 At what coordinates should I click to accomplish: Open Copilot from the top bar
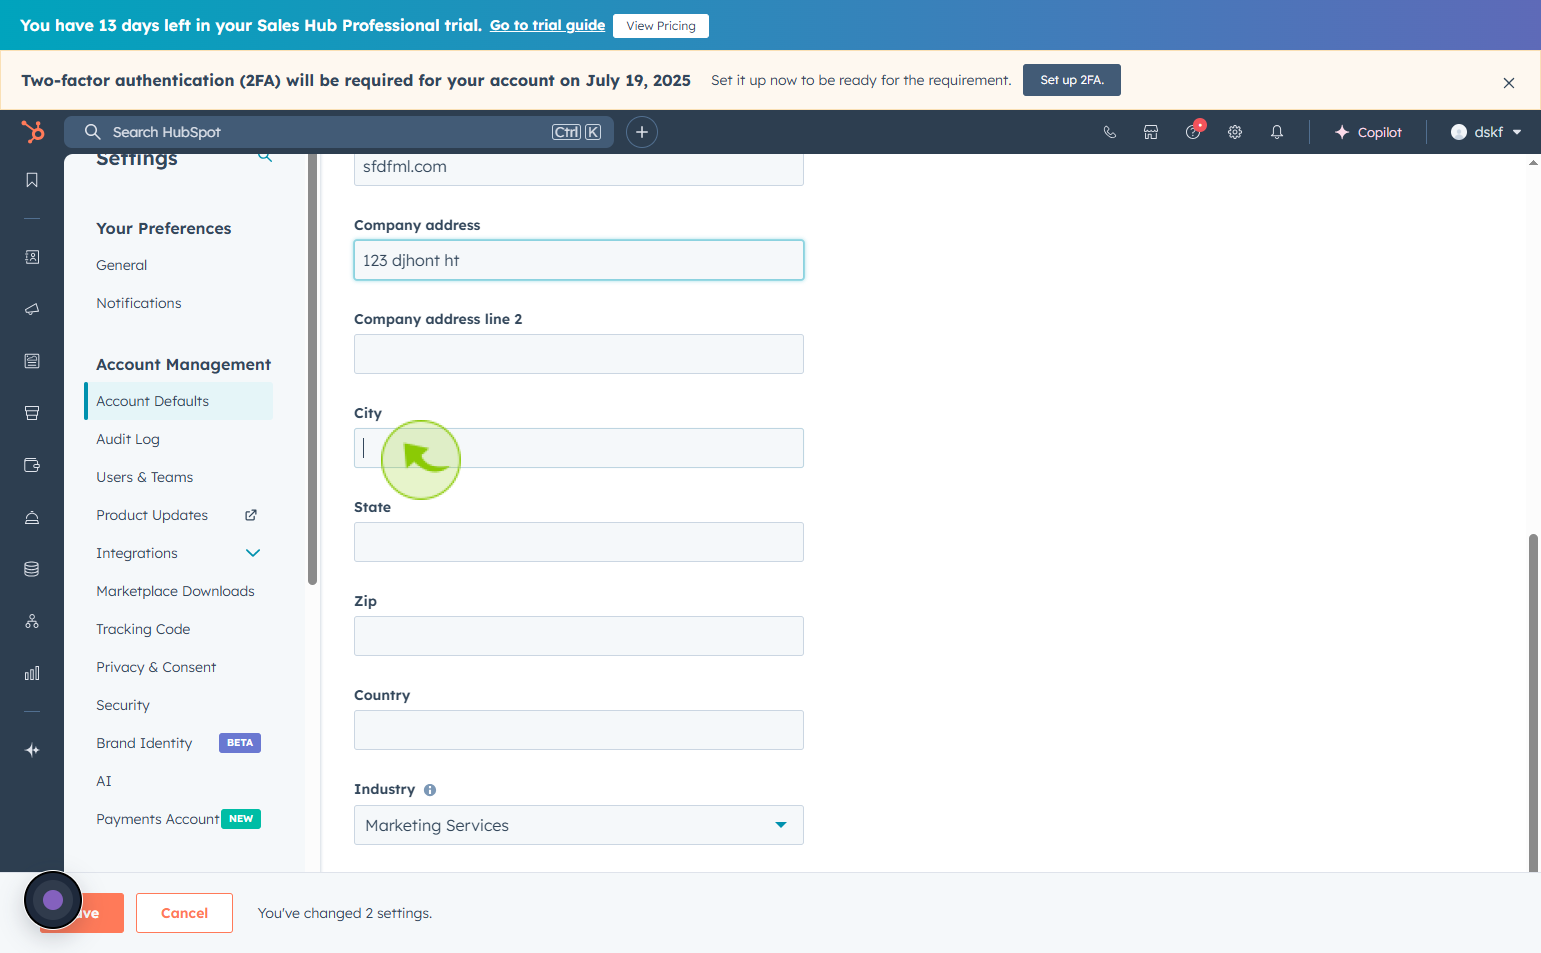pos(1368,132)
